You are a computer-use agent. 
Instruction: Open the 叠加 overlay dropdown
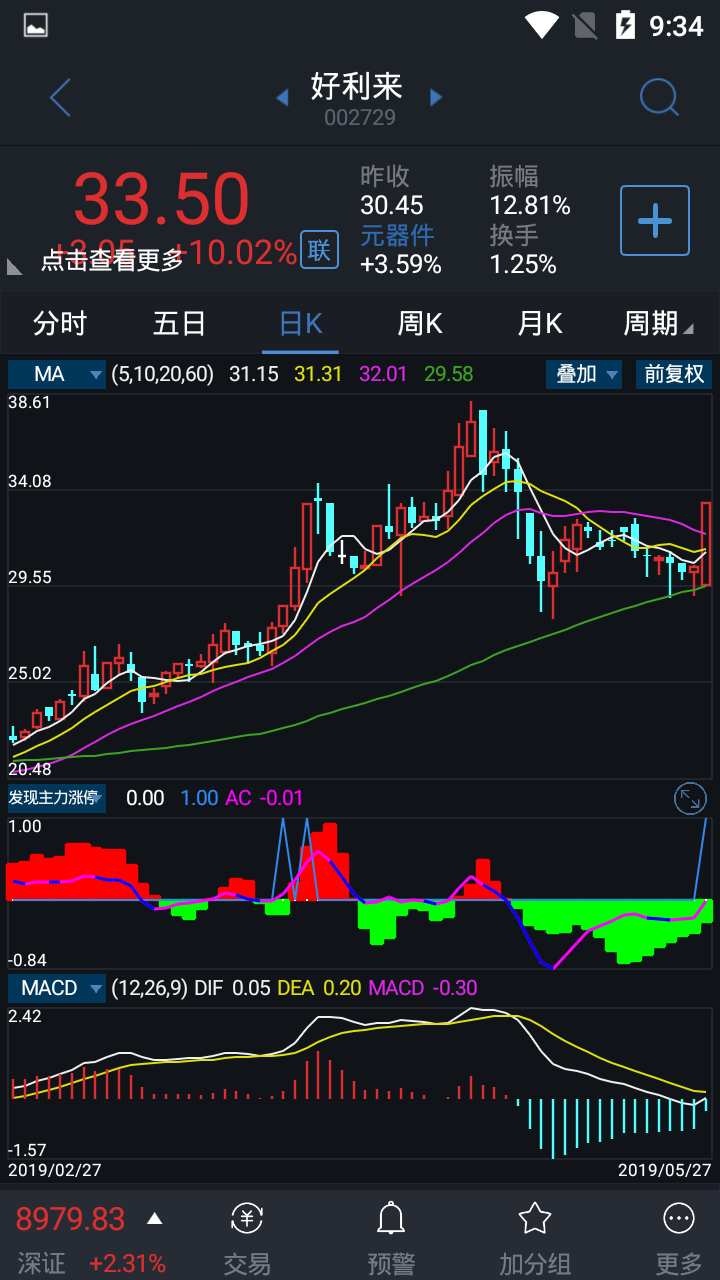click(x=584, y=374)
